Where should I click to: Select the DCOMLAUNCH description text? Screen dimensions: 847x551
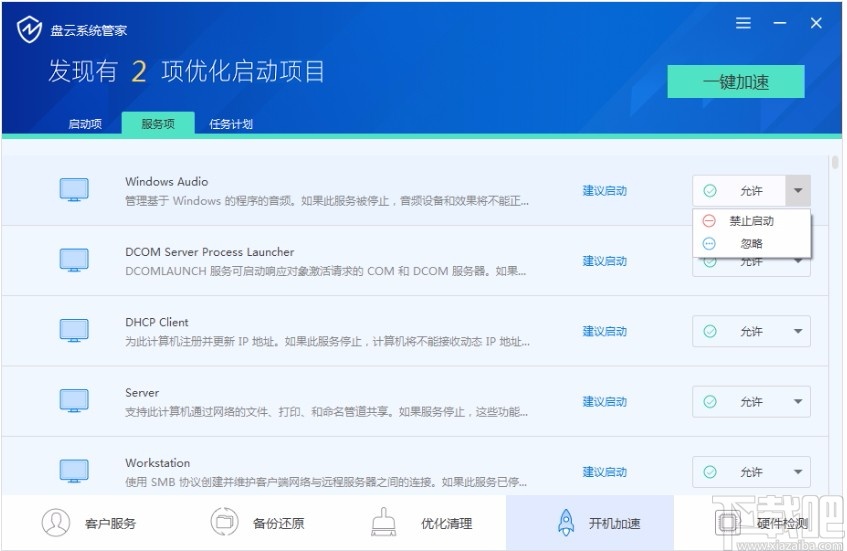[x=325, y=271]
